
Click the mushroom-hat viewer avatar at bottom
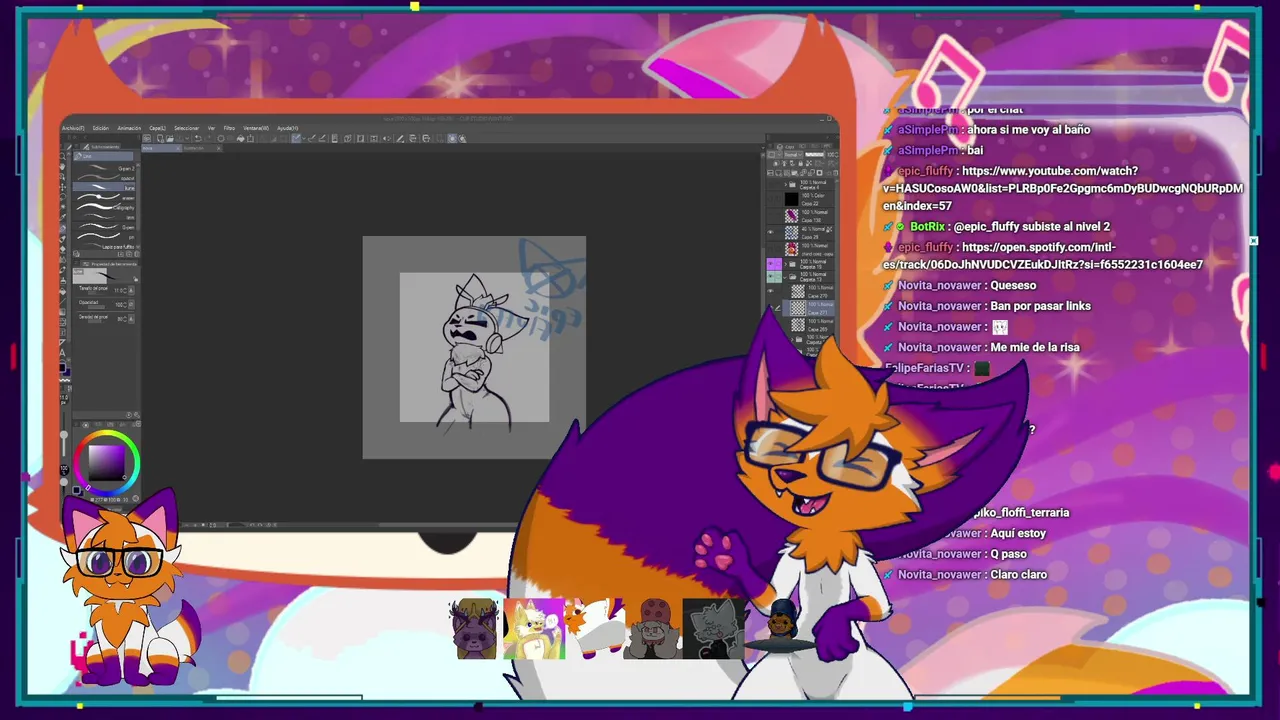pos(652,629)
